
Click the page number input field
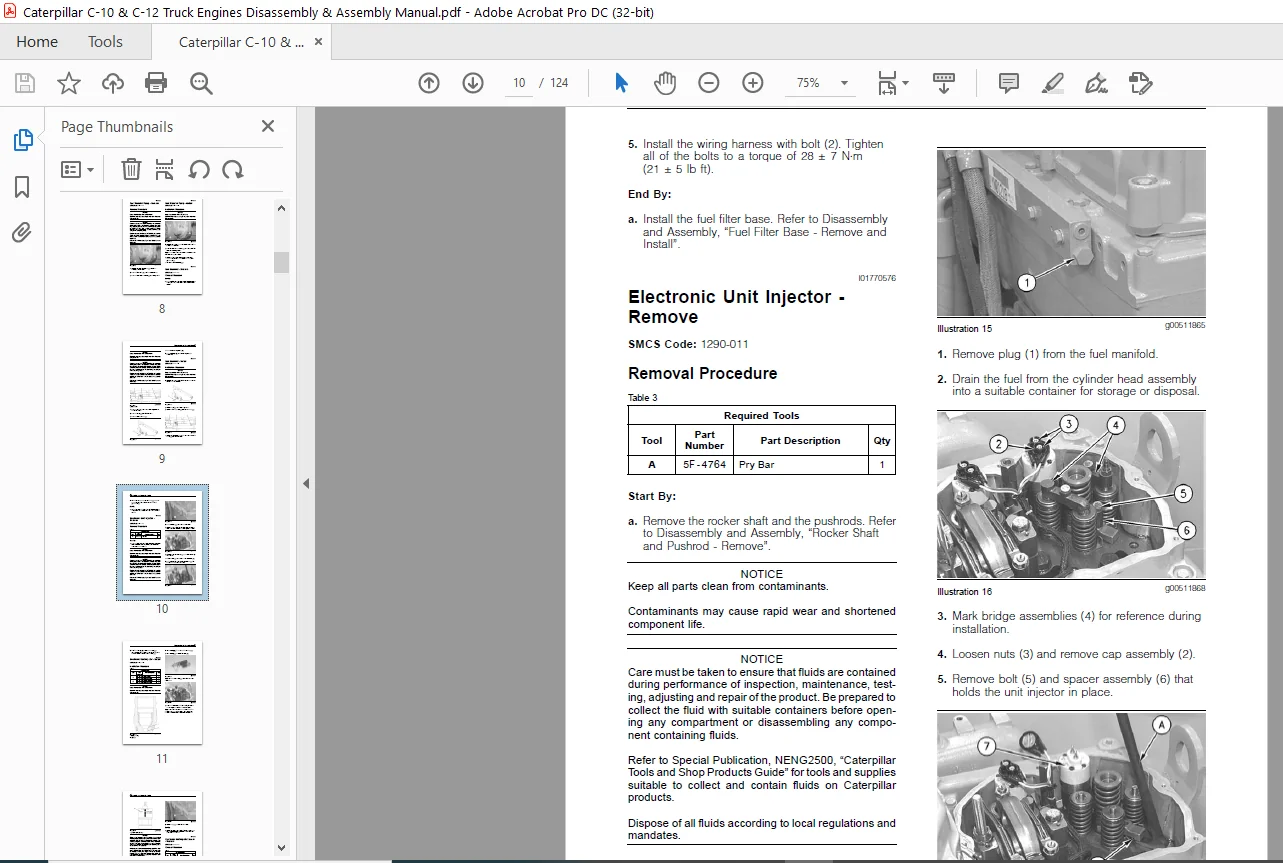click(x=518, y=83)
